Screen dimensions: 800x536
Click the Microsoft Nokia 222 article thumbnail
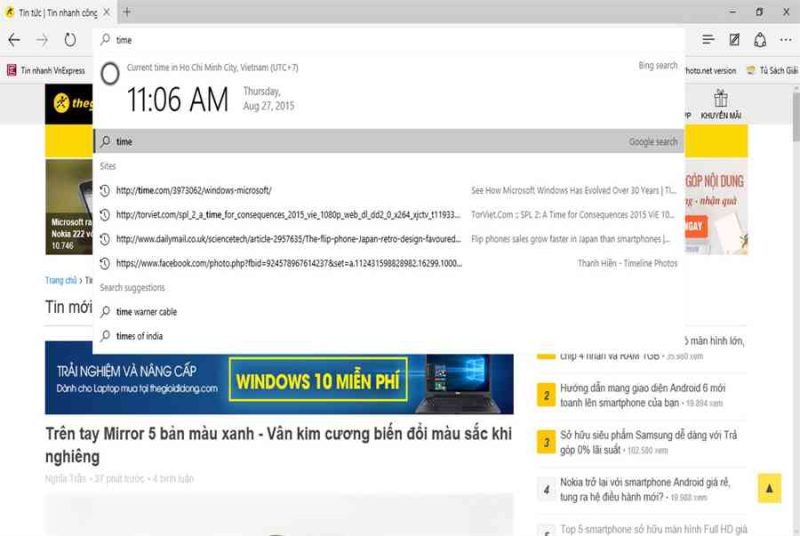69,207
